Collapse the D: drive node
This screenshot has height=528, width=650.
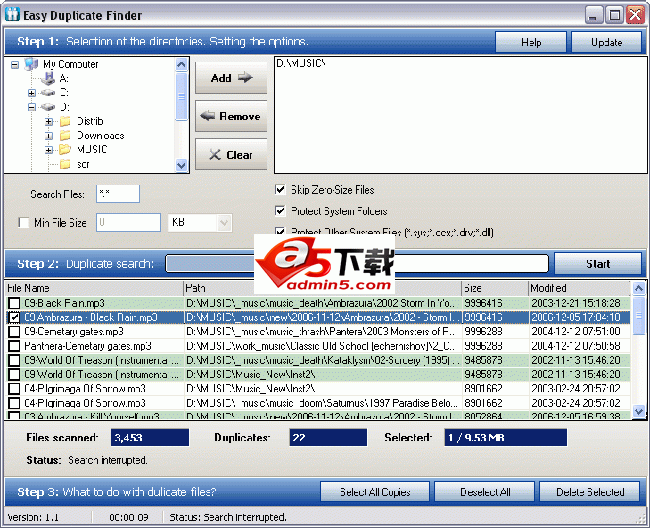pyautogui.click(x=32, y=107)
